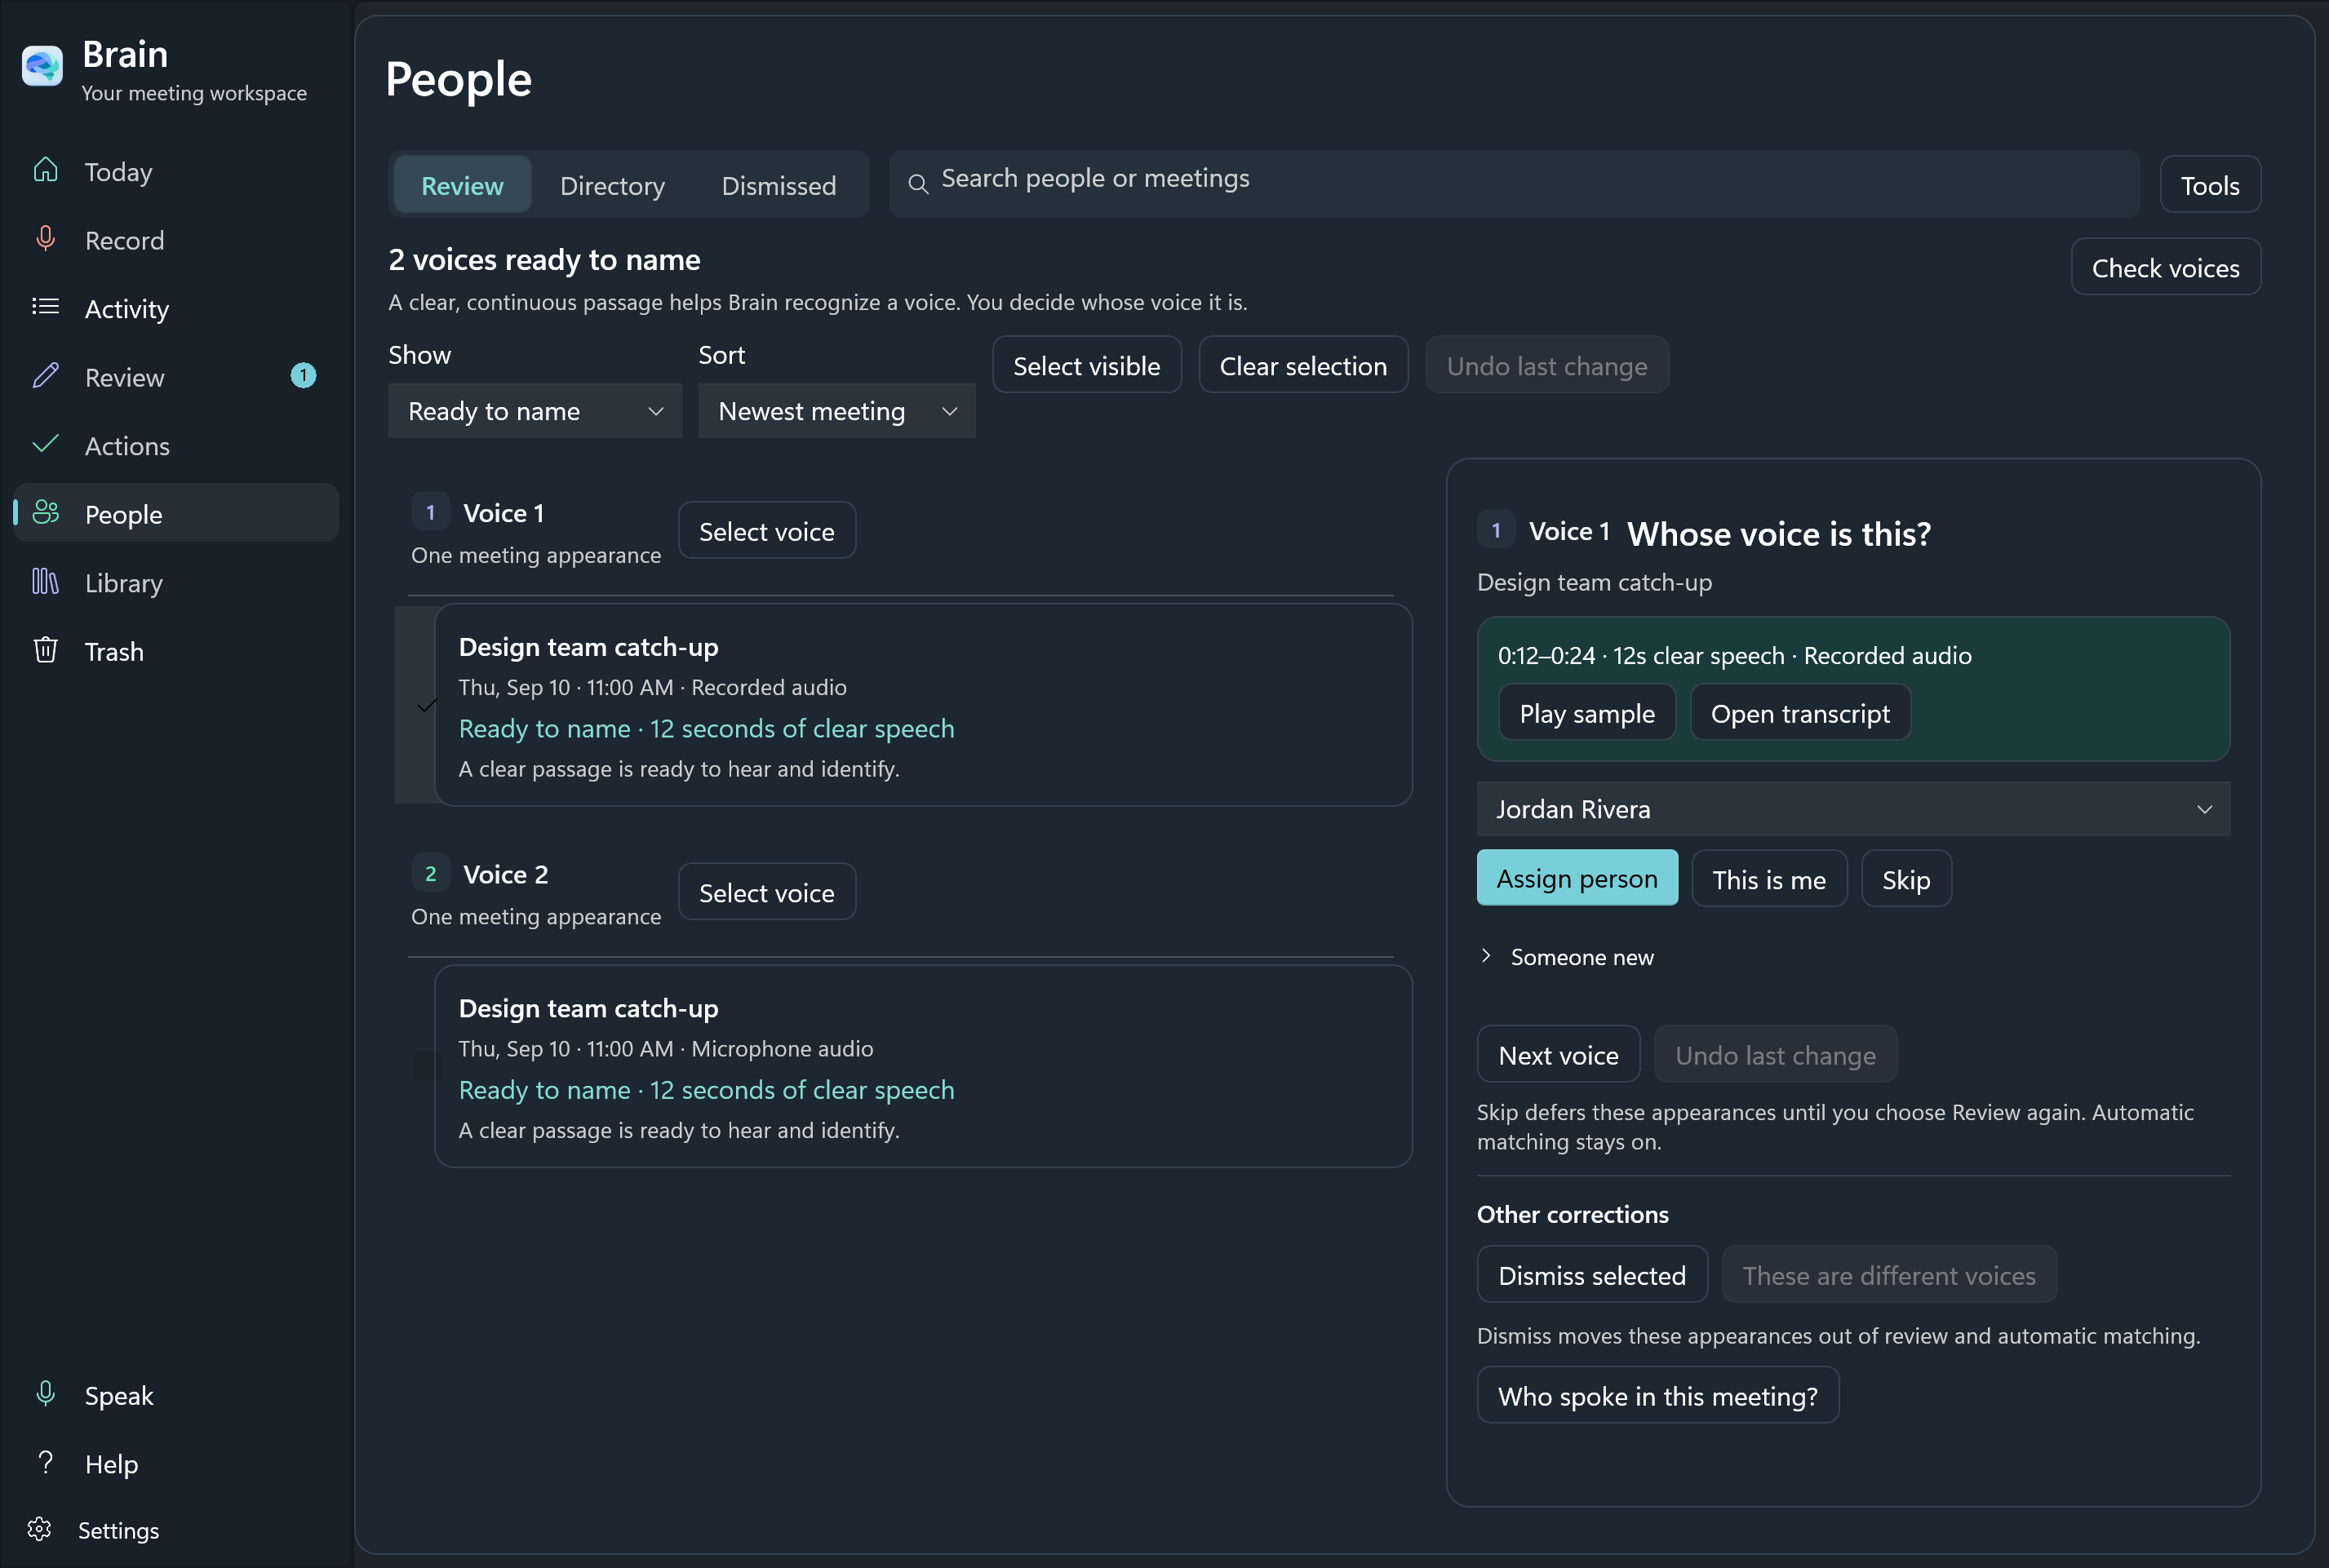Open the Voice 1 Design team catch-up card

(923, 705)
